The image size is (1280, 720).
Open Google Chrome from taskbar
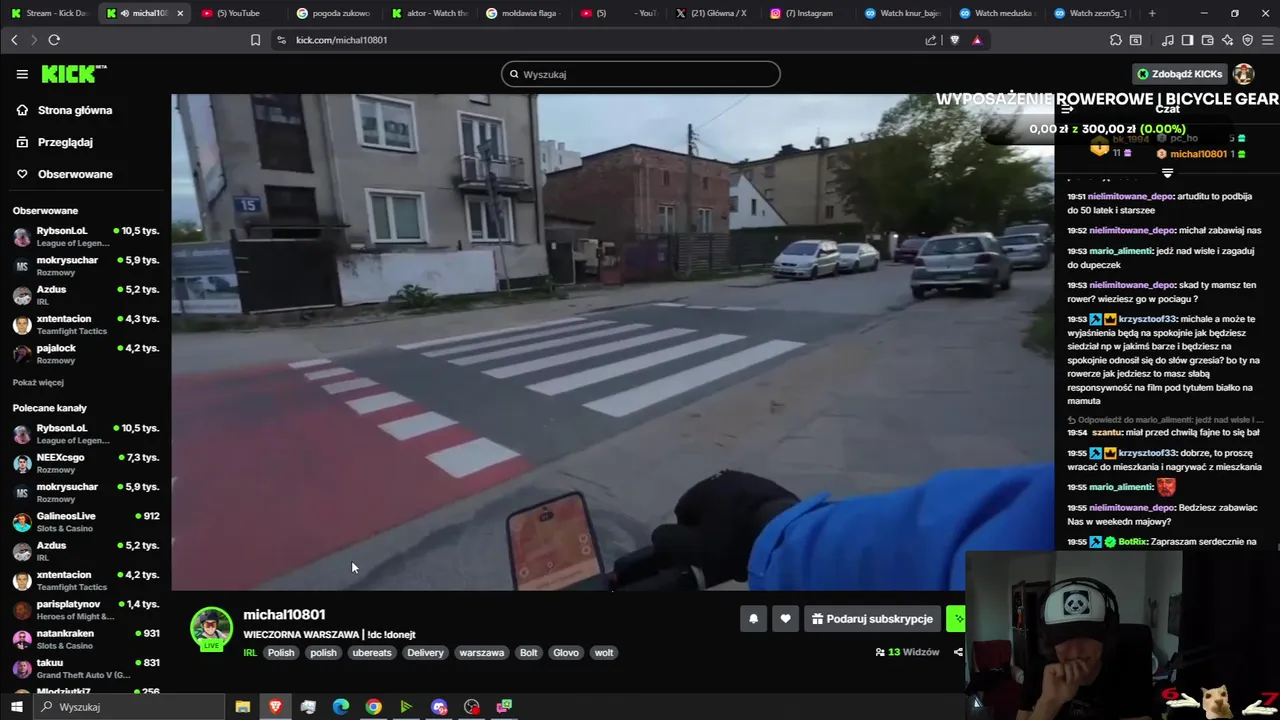coord(373,706)
